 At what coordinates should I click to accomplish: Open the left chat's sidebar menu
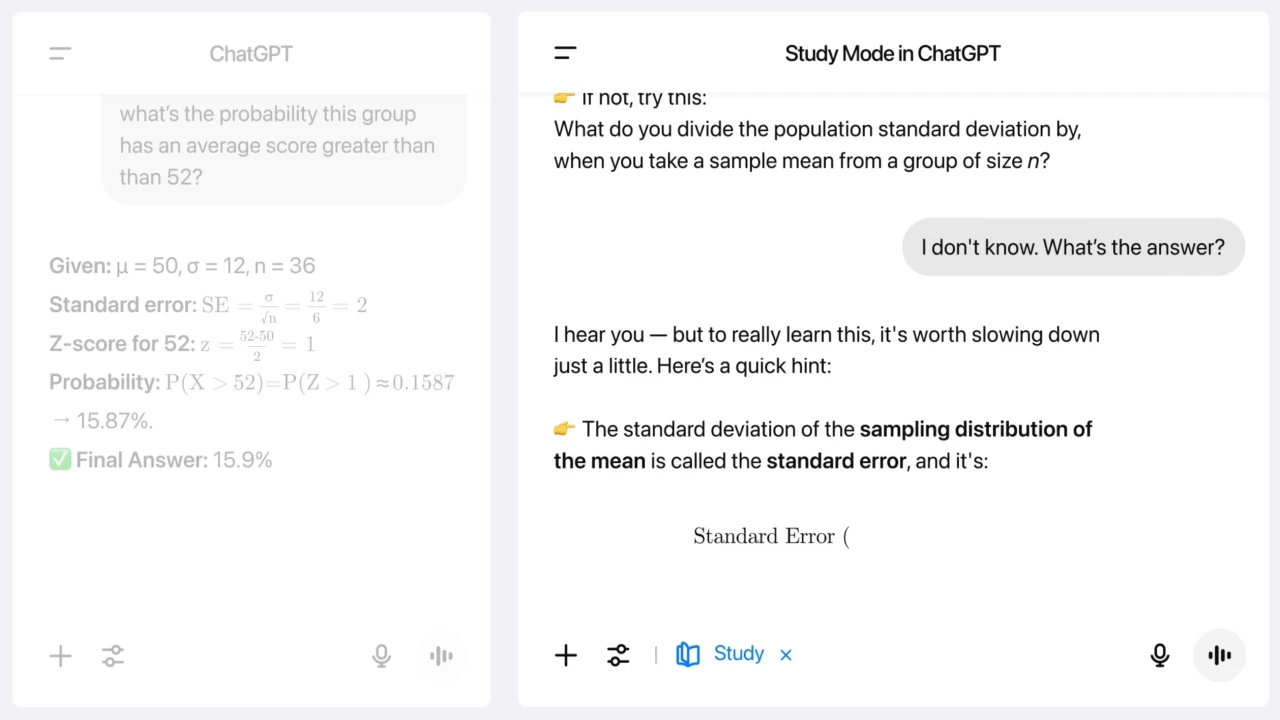point(60,53)
